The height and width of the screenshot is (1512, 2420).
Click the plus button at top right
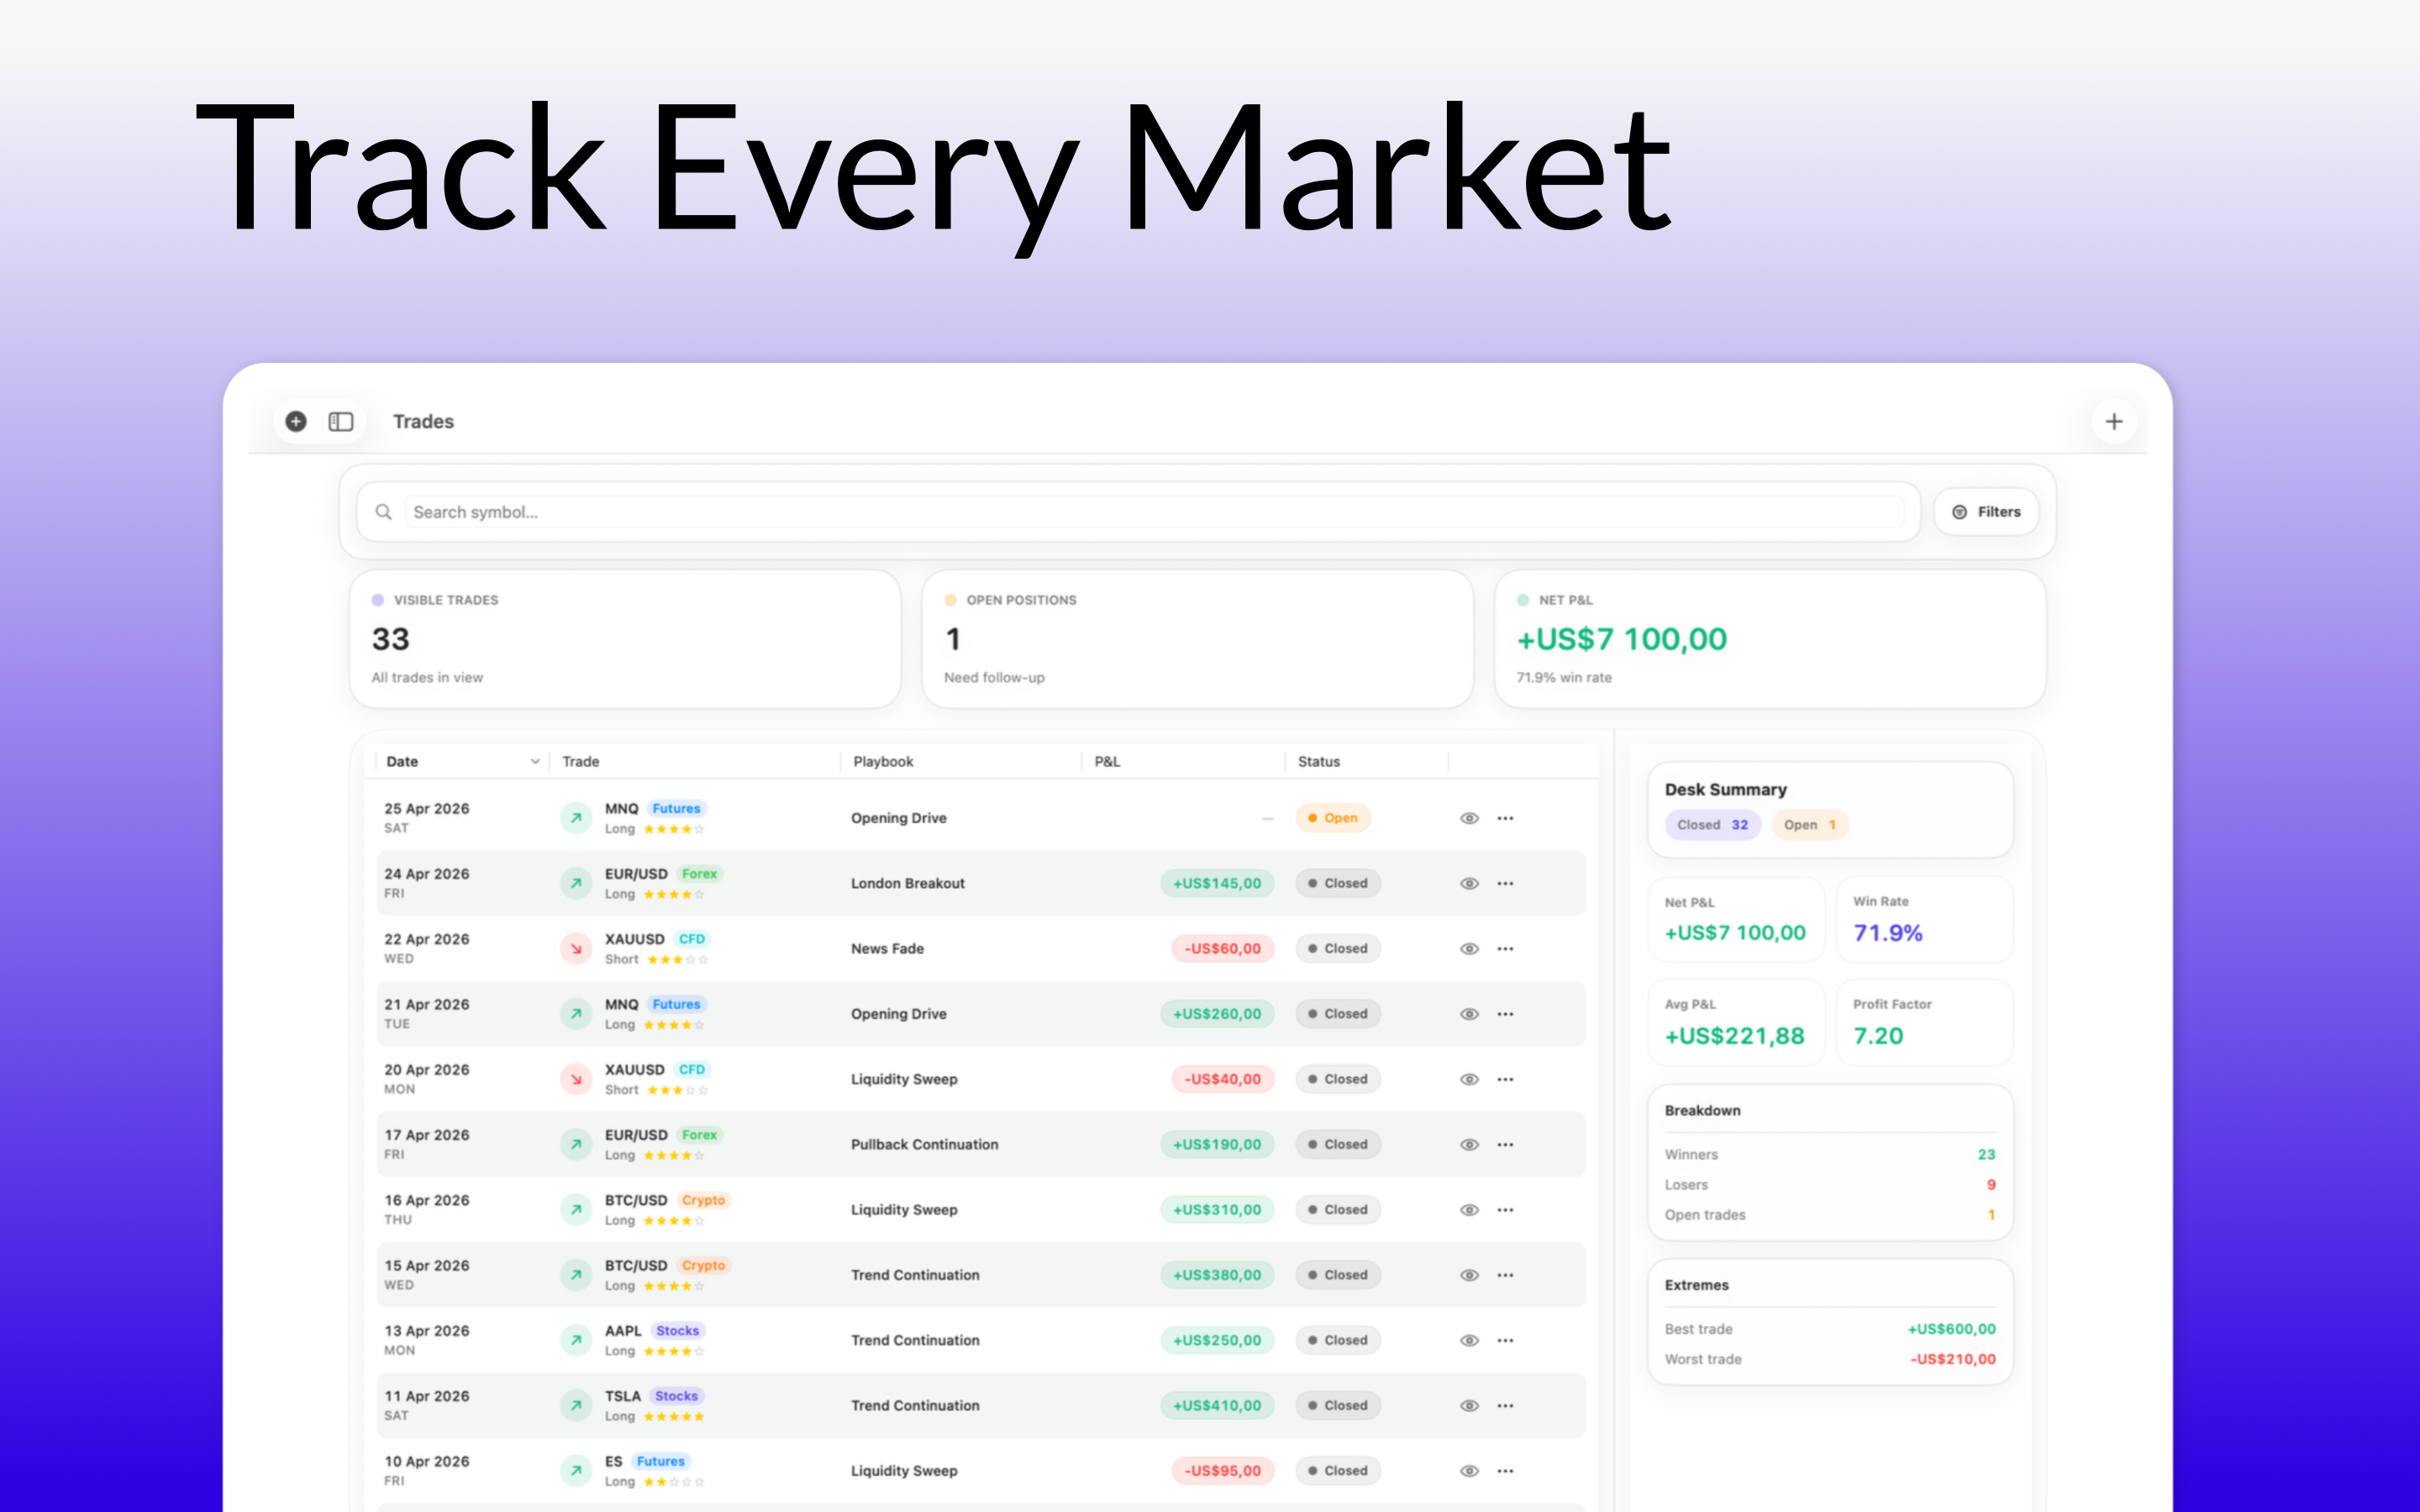pos(2114,421)
